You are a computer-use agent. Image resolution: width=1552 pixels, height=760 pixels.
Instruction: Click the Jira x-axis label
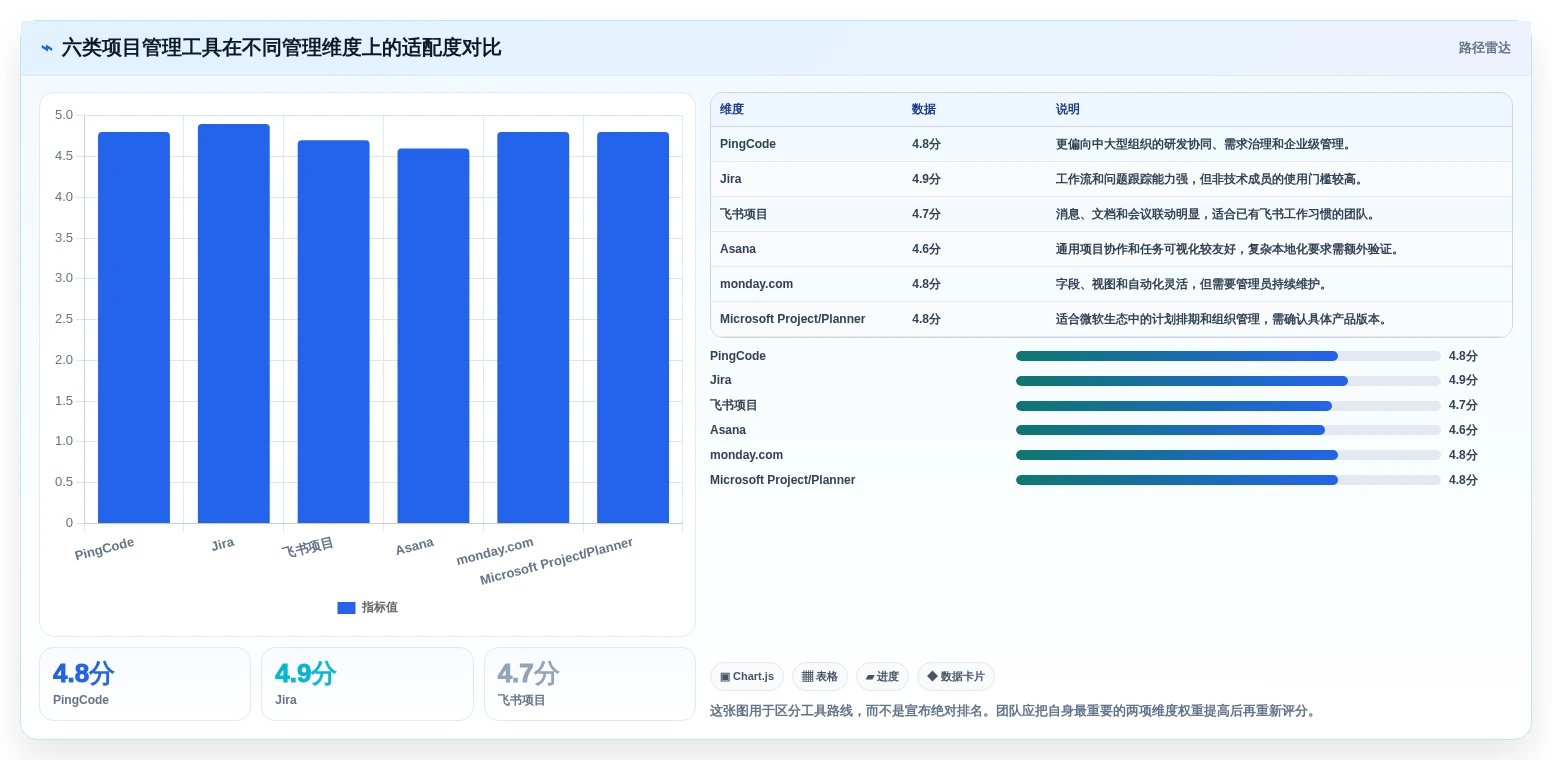pyautogui.click(x=223, y=544)
